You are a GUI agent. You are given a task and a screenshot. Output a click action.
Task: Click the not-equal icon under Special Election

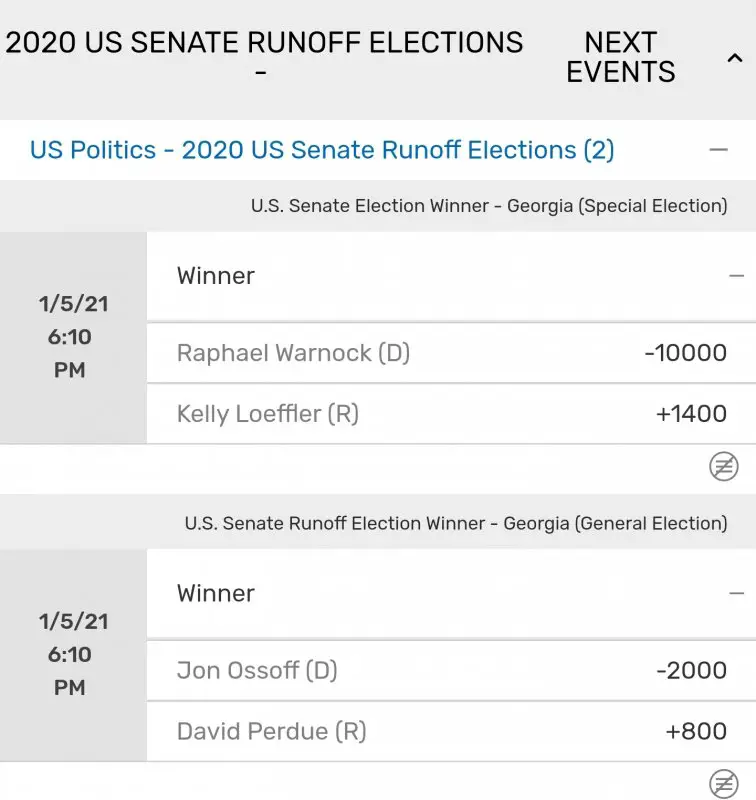pyautogui.click(x=723, y=466)
